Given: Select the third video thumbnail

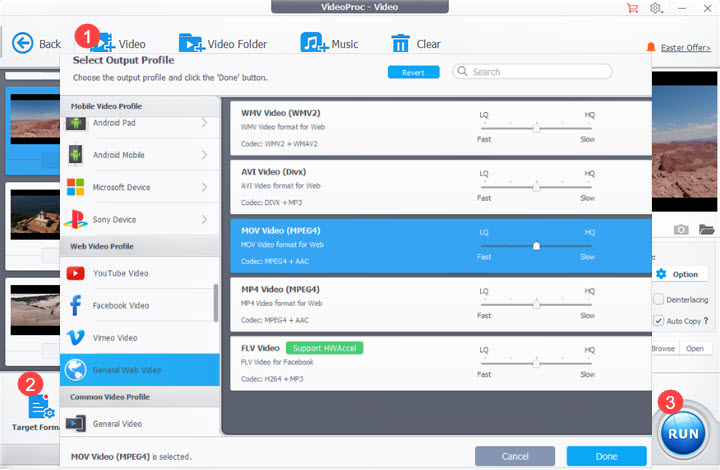Looking at the screenshot, I should tap(35, 310).
